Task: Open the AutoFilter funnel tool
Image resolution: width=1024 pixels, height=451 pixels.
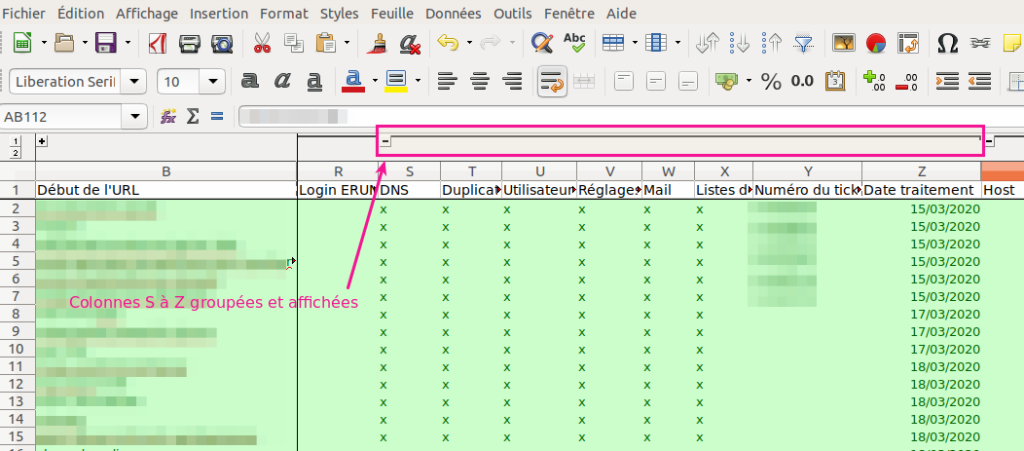Action: (x=803, y=44)
